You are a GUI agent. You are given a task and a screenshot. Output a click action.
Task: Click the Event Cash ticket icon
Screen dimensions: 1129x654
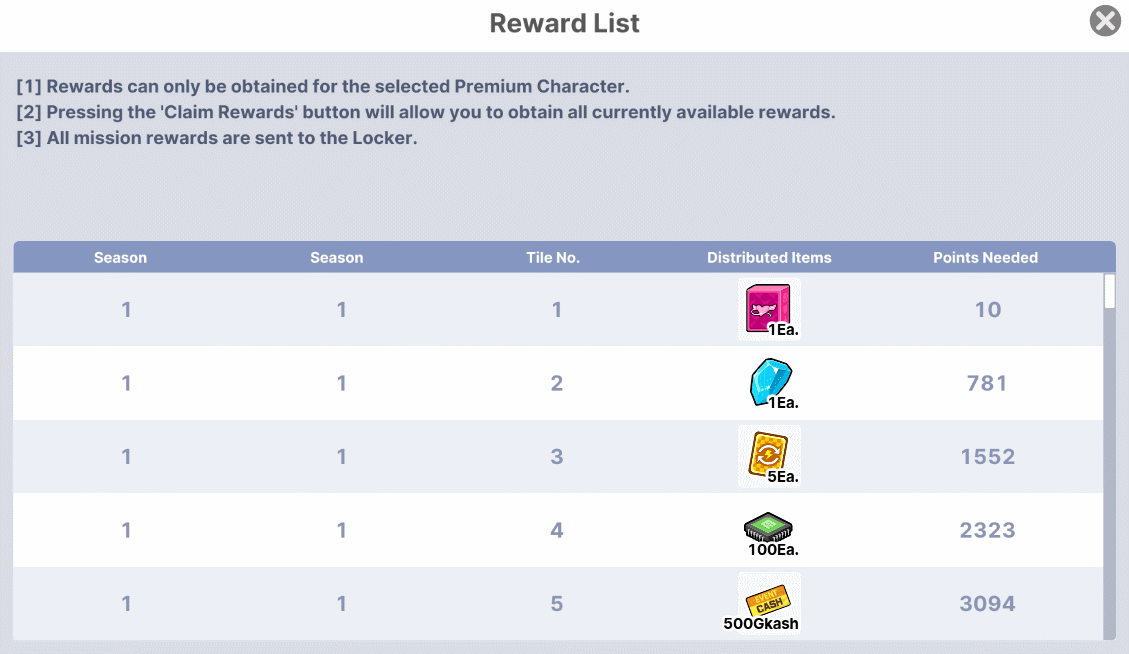(768, 600)
